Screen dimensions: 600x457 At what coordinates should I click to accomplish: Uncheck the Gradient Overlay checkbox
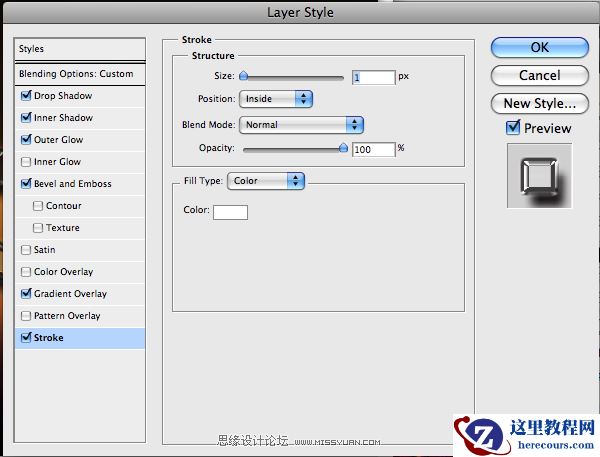(26, 294)
